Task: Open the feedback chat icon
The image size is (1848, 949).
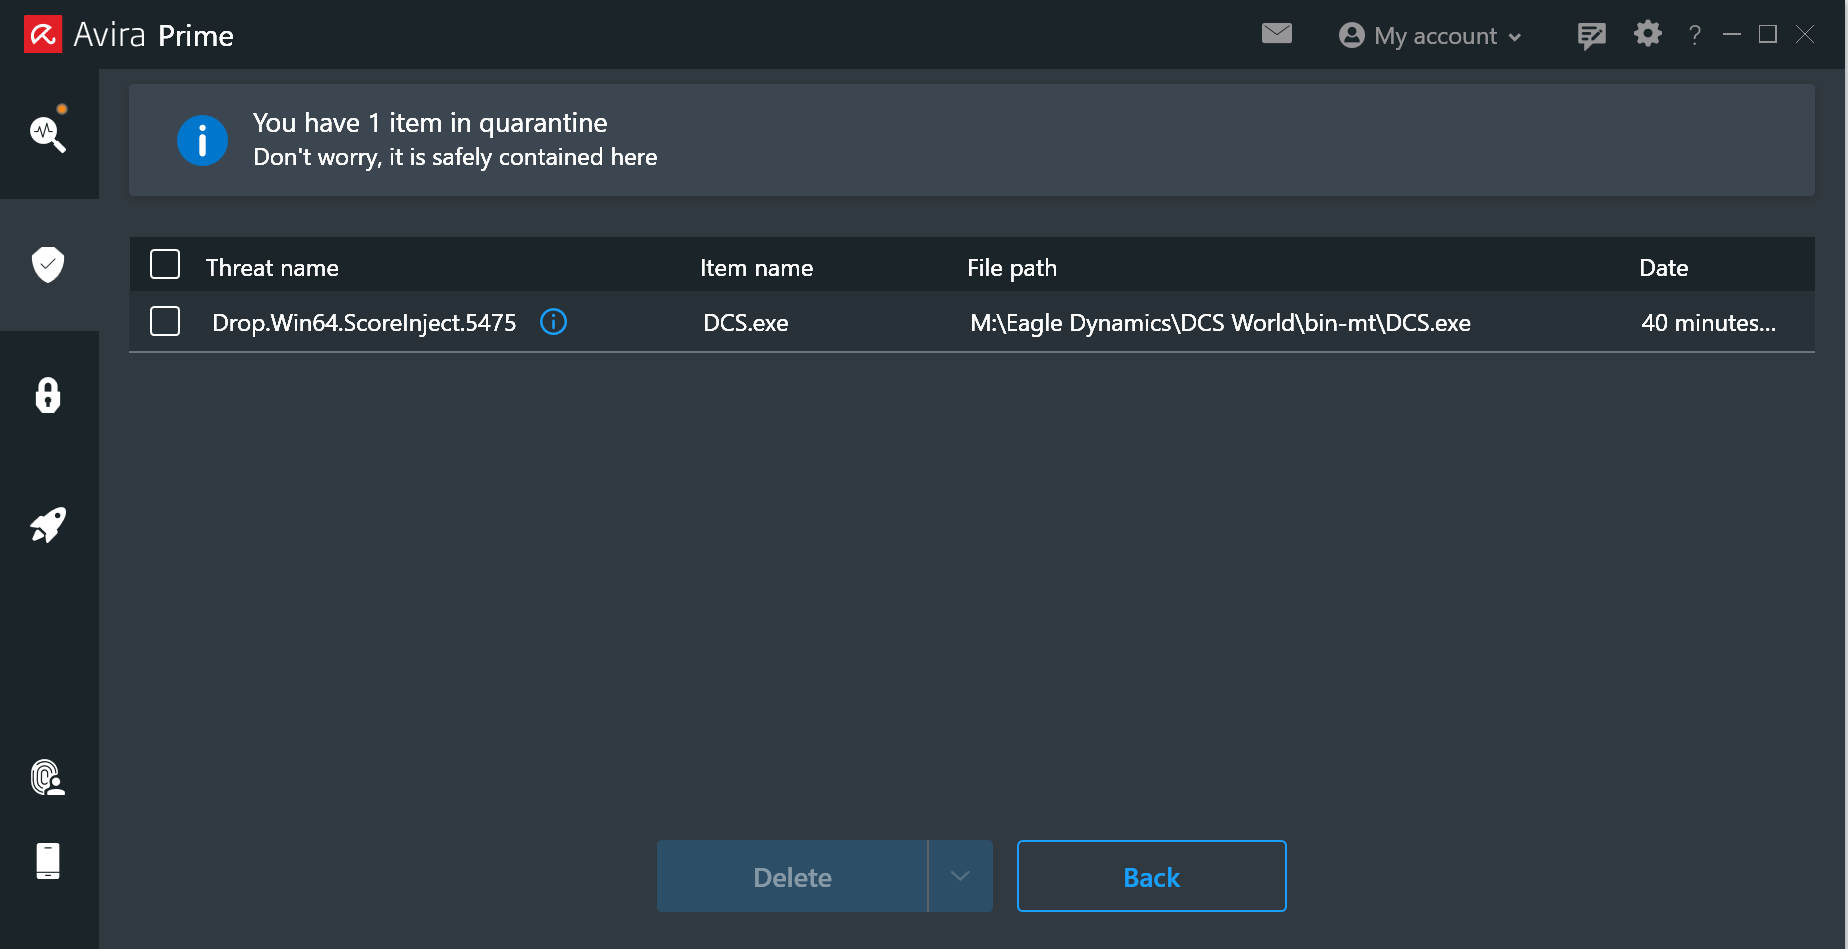Action: 1591,36
